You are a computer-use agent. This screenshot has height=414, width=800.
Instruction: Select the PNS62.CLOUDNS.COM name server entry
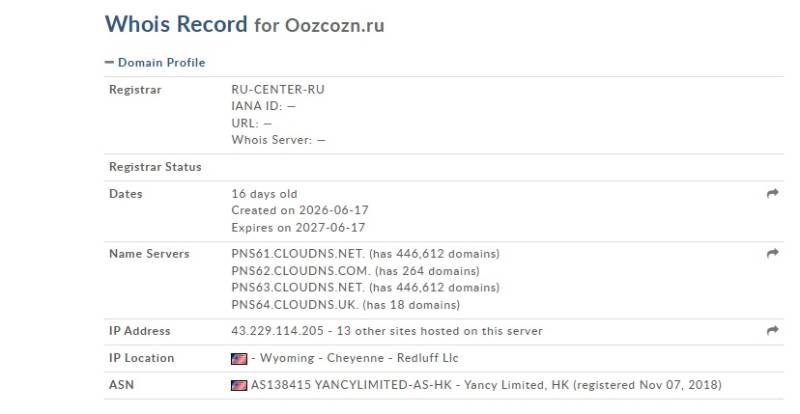click(x=301, y=271)
